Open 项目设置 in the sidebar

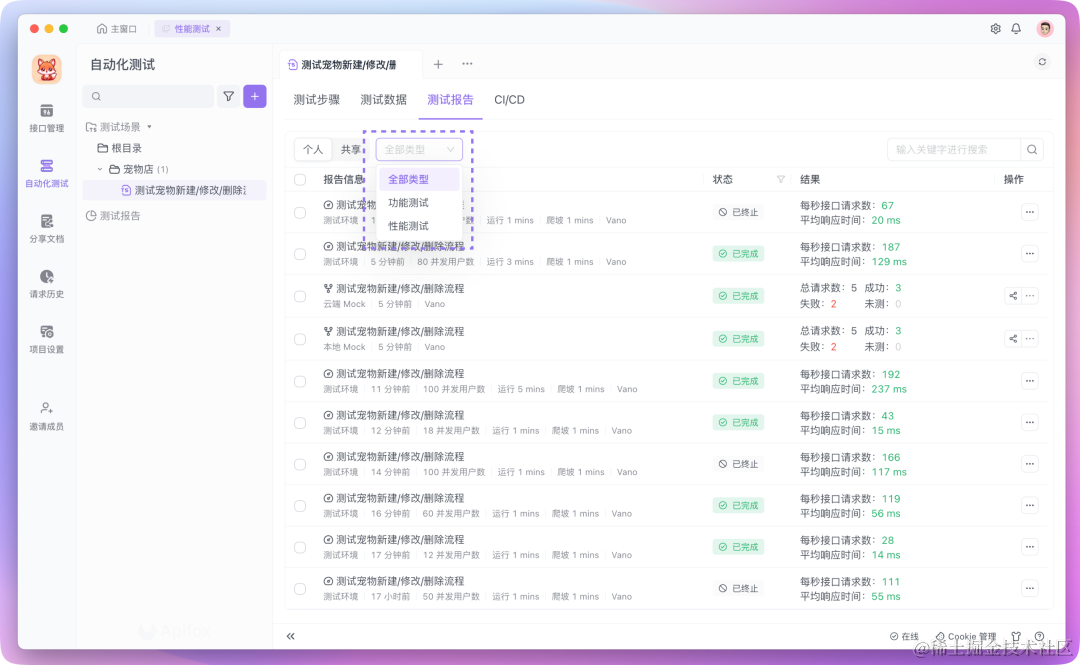tap(46, 338)
